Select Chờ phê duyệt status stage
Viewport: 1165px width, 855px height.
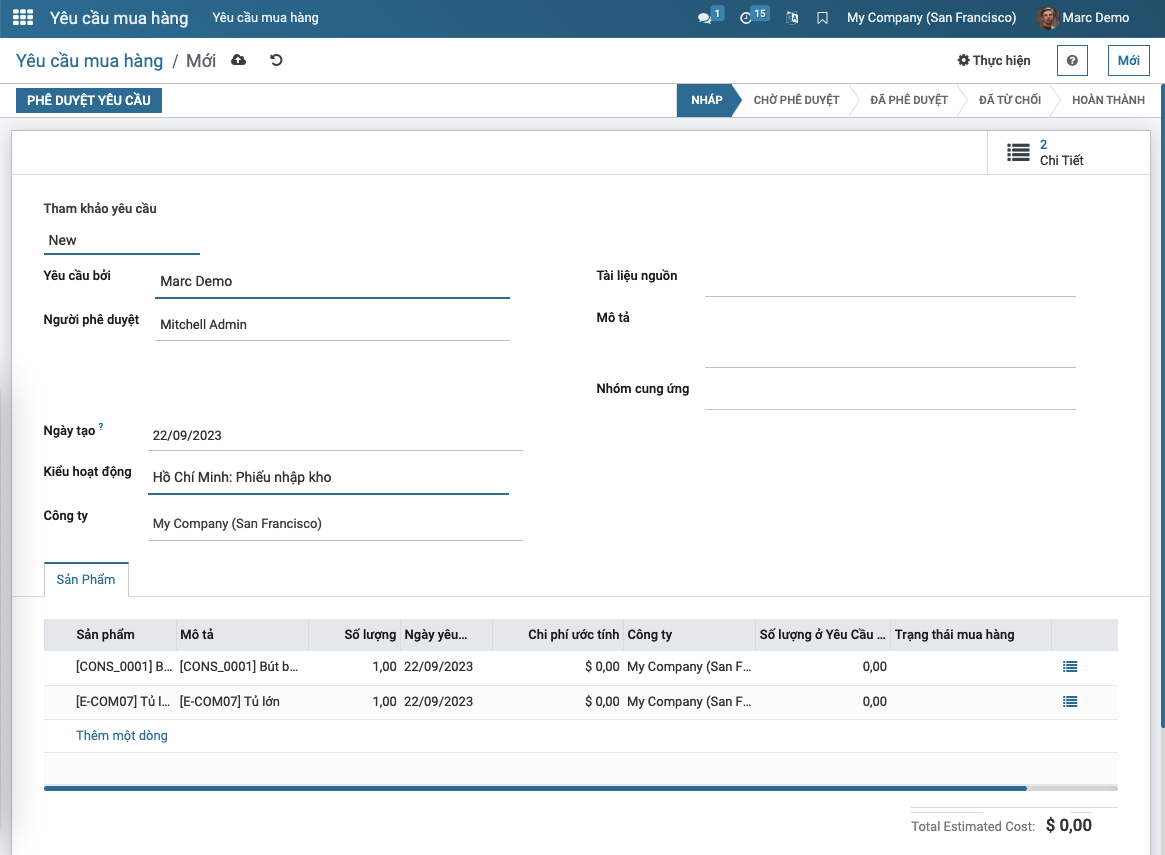[x=796, y=100]
